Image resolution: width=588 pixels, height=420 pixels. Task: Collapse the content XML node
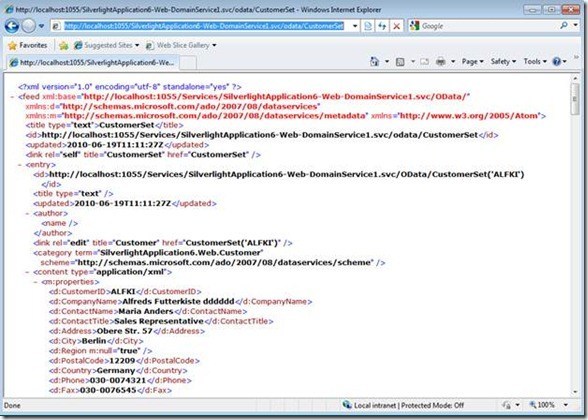tap(27, 272)
